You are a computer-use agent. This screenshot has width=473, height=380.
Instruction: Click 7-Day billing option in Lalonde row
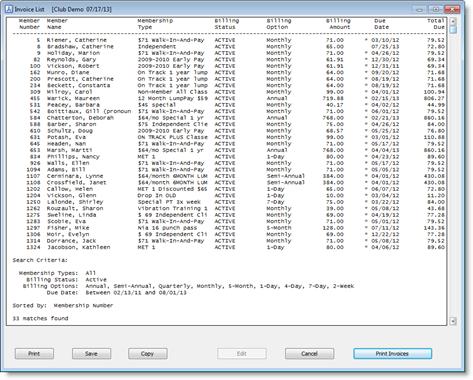[275, 202]
